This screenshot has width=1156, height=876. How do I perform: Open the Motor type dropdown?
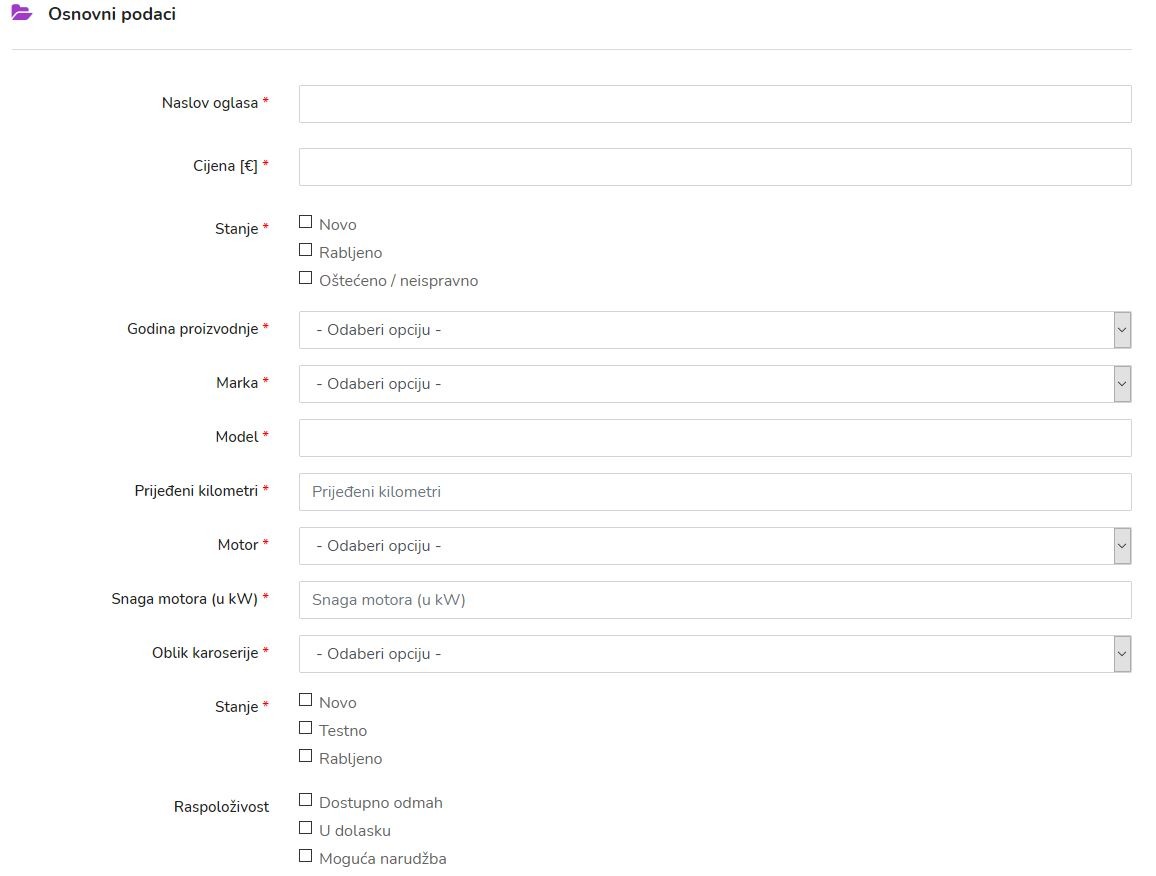pyautogui.click(x=714, y=546)
